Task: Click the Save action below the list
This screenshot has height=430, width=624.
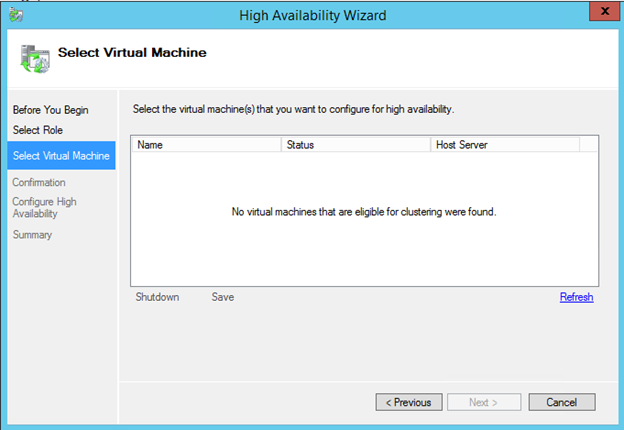Action: pos(223,297)
